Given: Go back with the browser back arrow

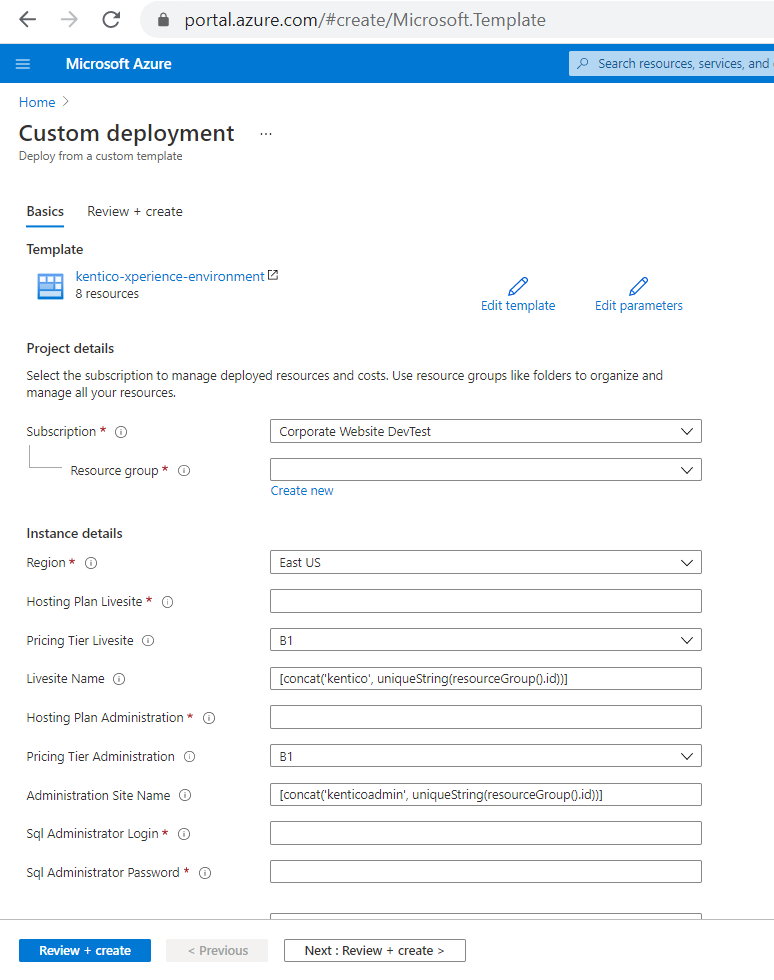Looking at the screenshot, I should coord(28,20).
